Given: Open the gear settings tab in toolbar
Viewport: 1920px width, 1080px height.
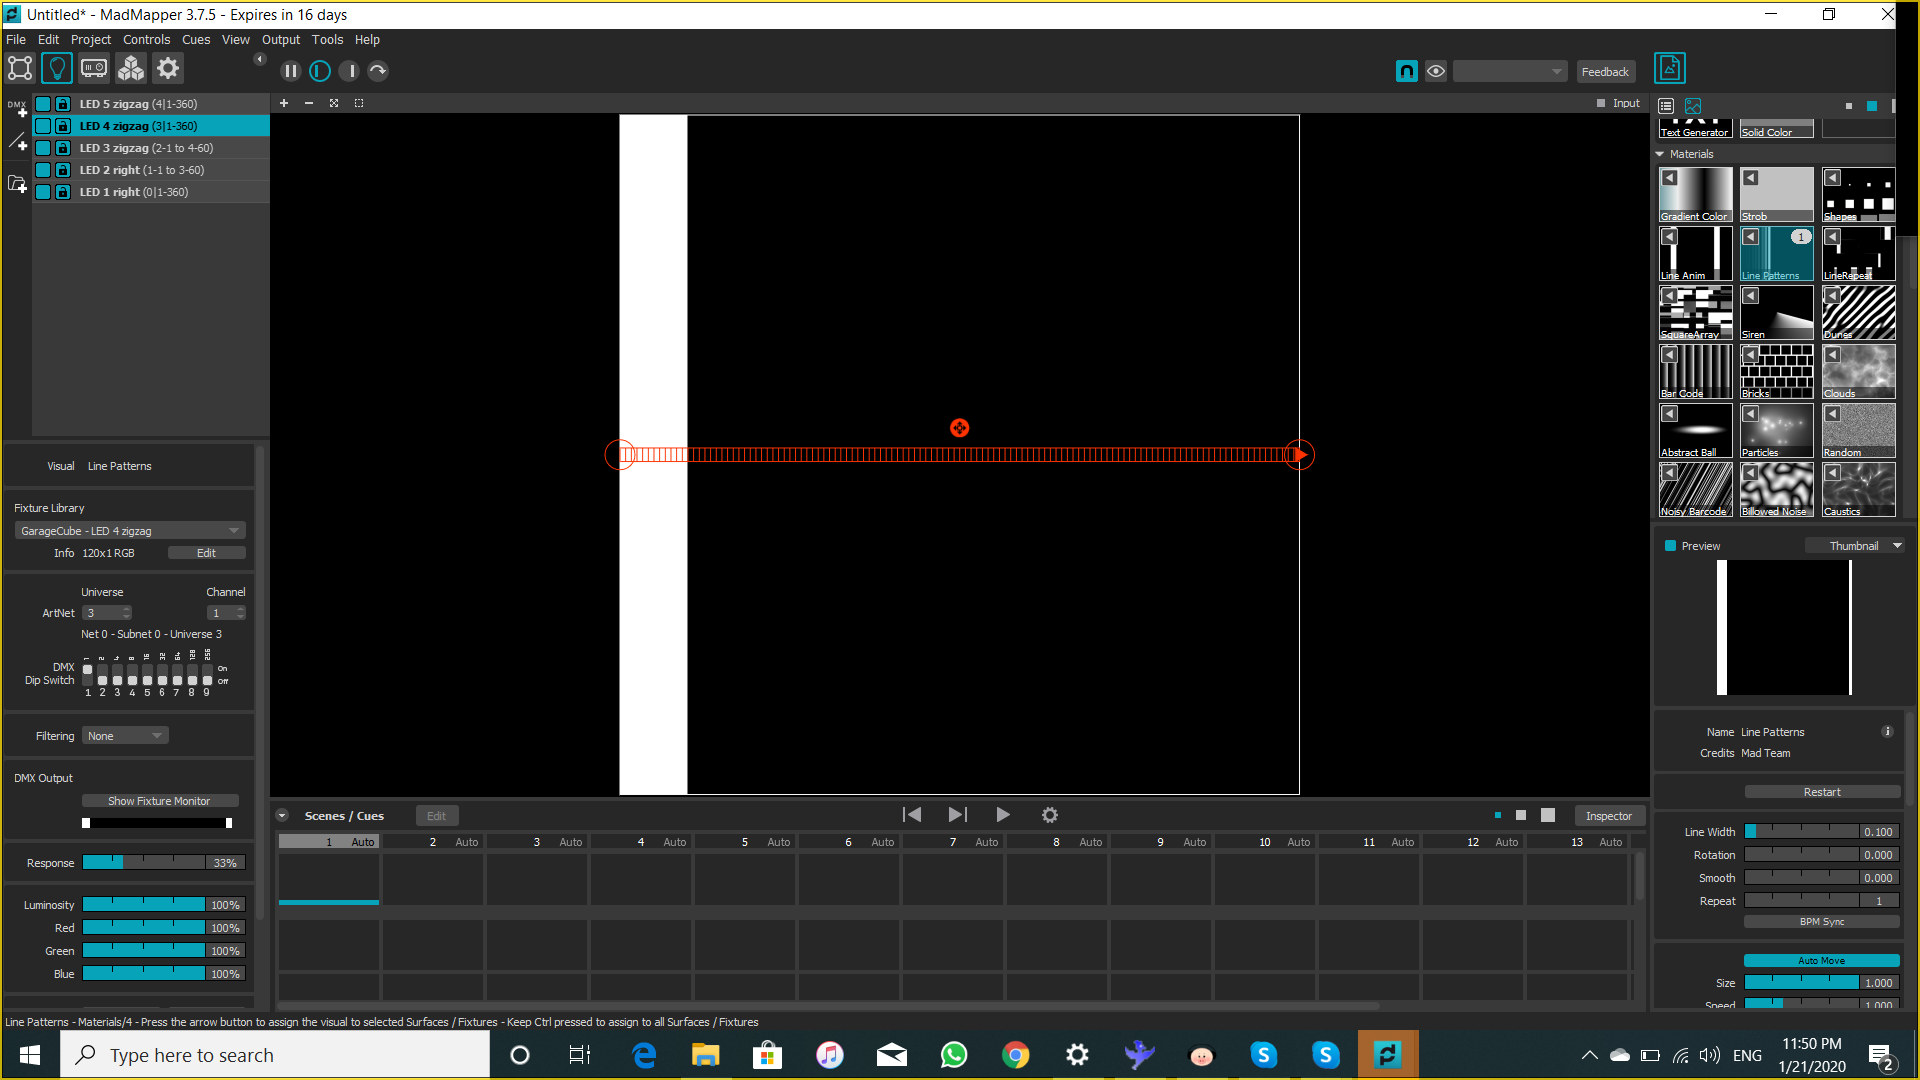Looking at the screenshot, I should click(168, 68).
